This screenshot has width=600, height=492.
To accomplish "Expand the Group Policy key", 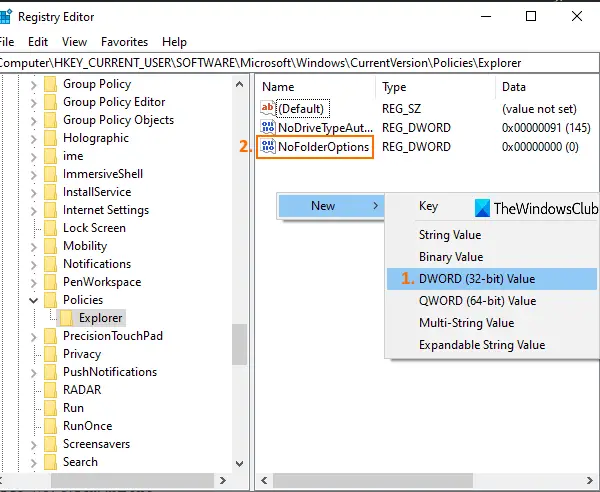I will coord(34,85).
